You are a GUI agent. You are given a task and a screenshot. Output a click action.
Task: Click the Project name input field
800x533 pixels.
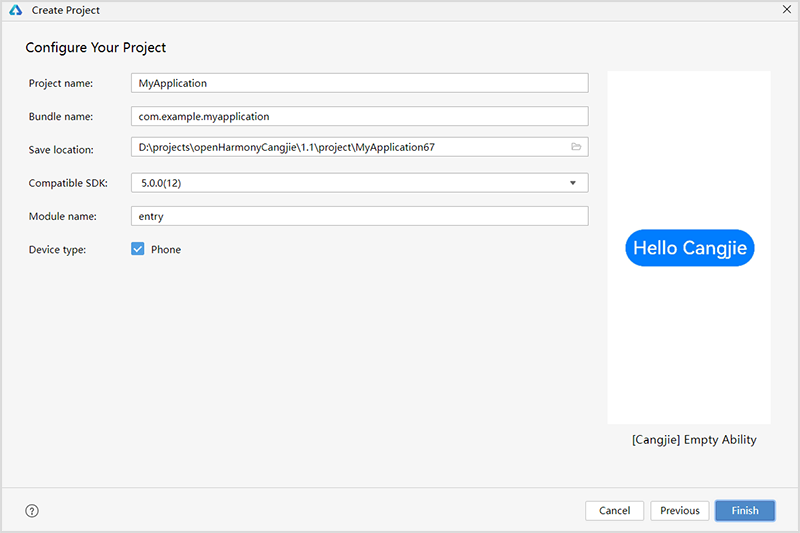coord(359,83)
